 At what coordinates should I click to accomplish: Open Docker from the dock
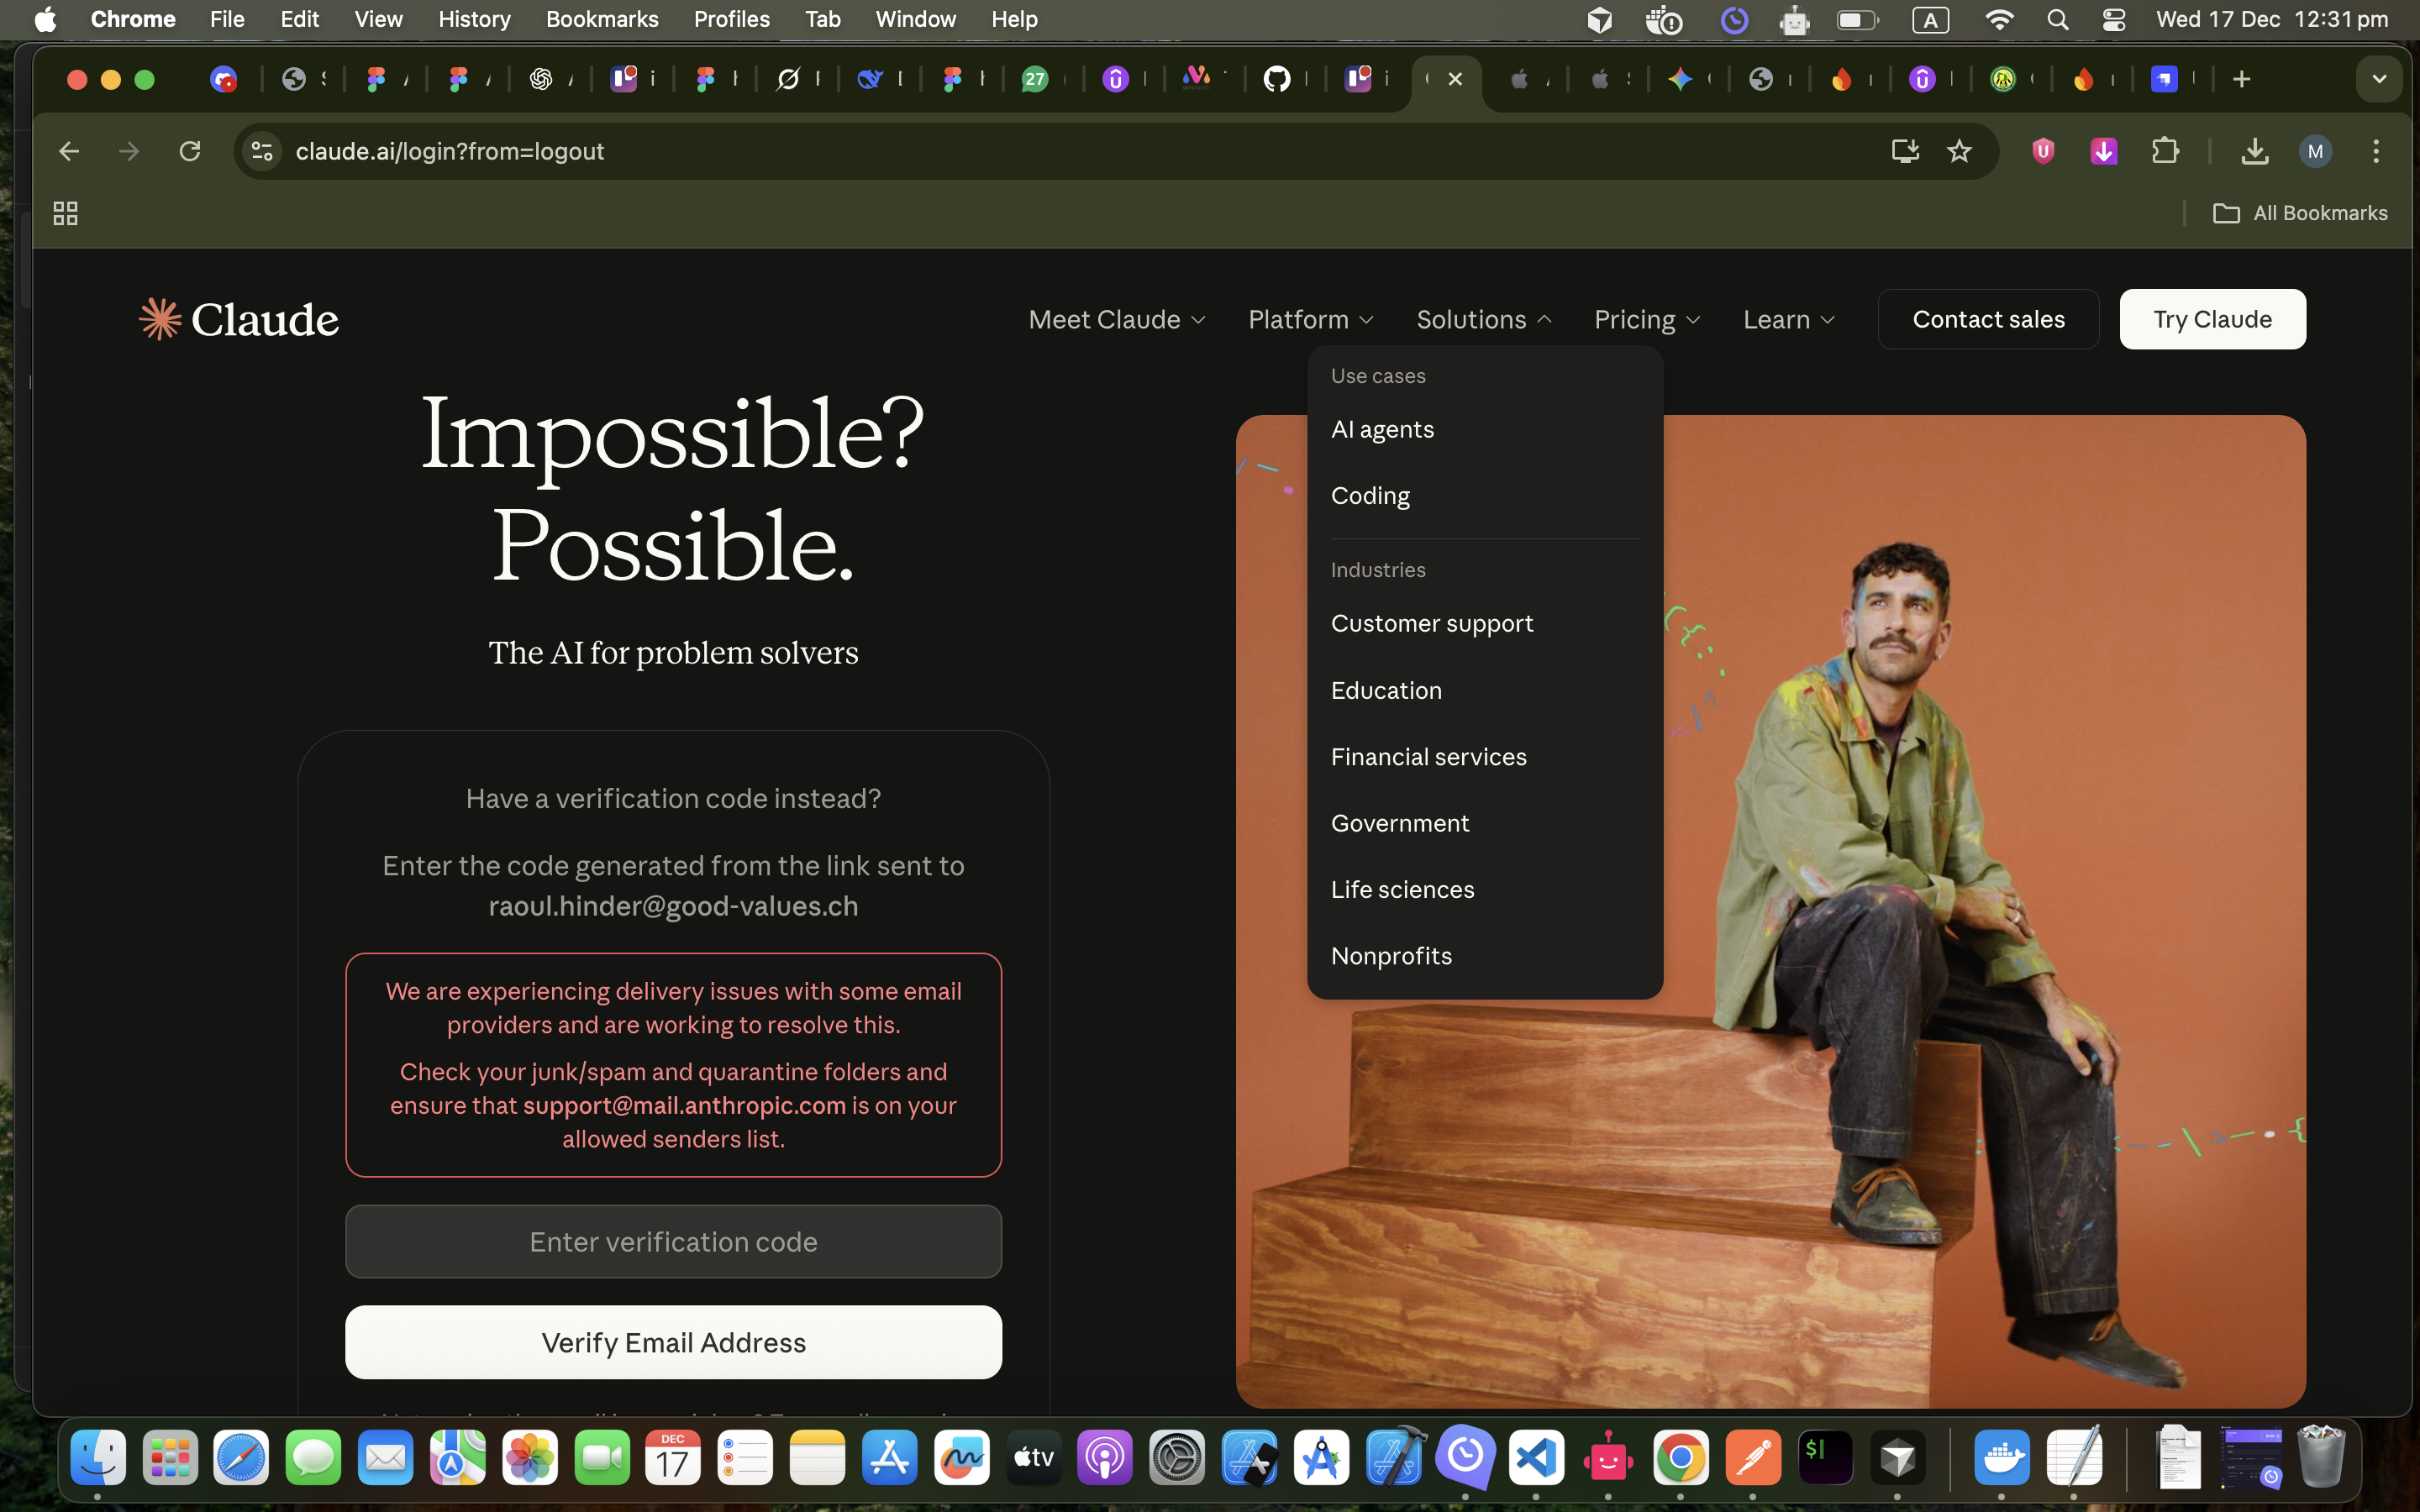[x=2001, y=1457]
